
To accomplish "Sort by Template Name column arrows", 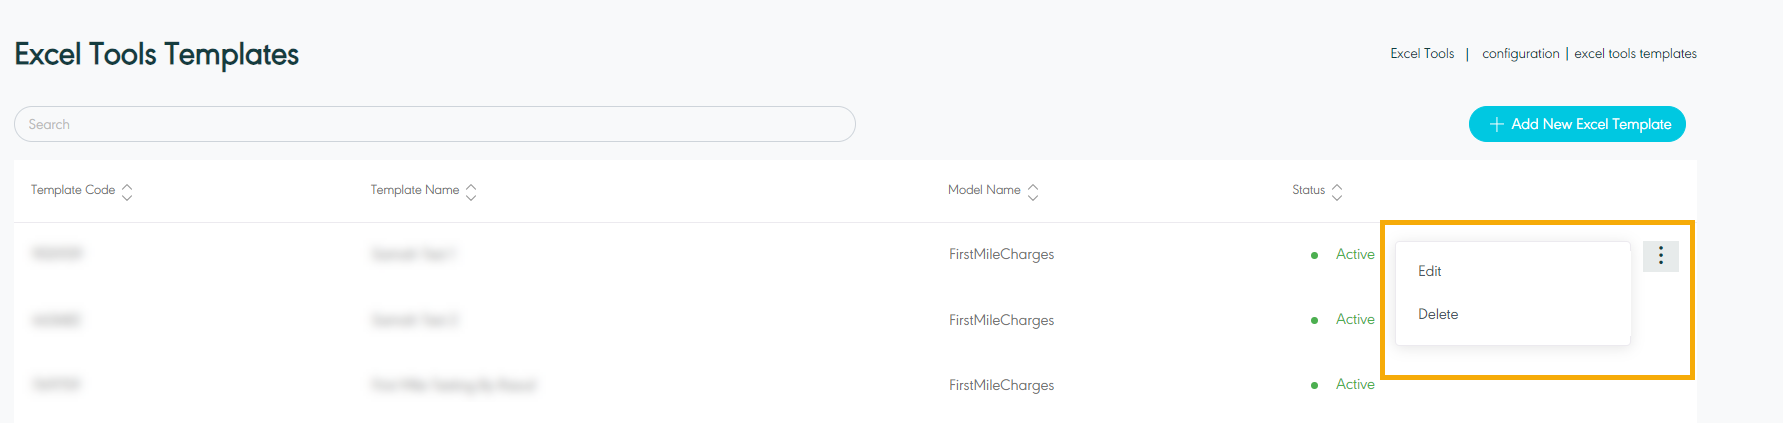I will 471,191.
